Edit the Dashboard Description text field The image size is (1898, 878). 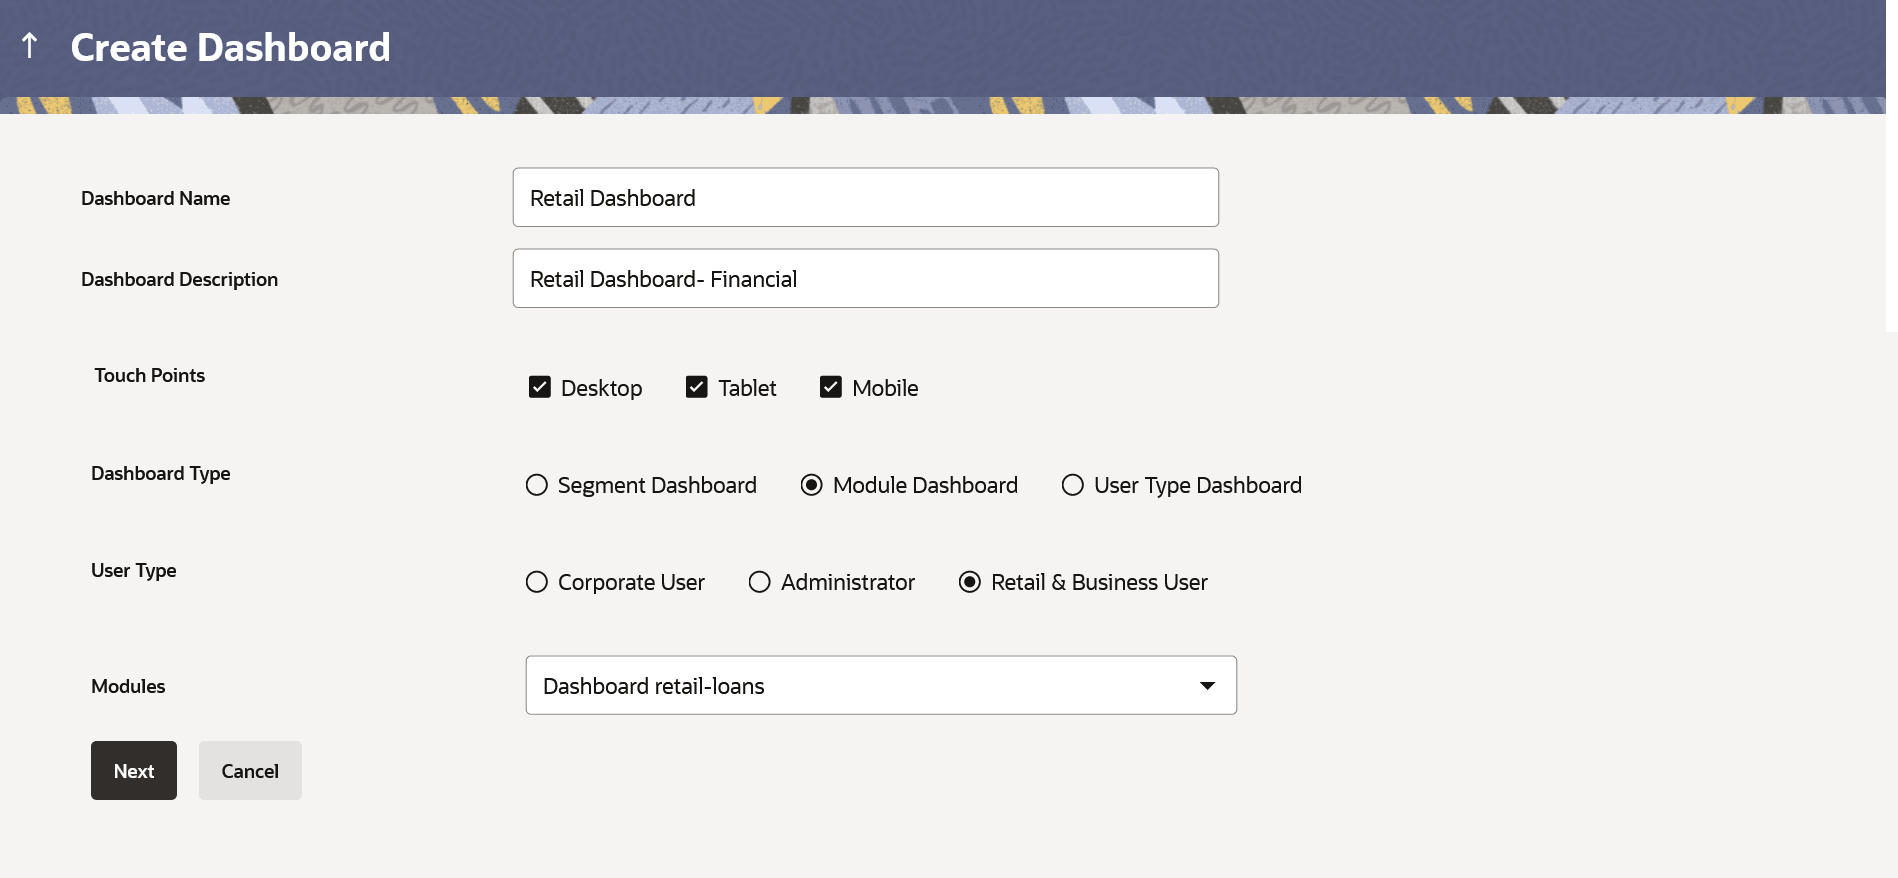pos(865,279)
